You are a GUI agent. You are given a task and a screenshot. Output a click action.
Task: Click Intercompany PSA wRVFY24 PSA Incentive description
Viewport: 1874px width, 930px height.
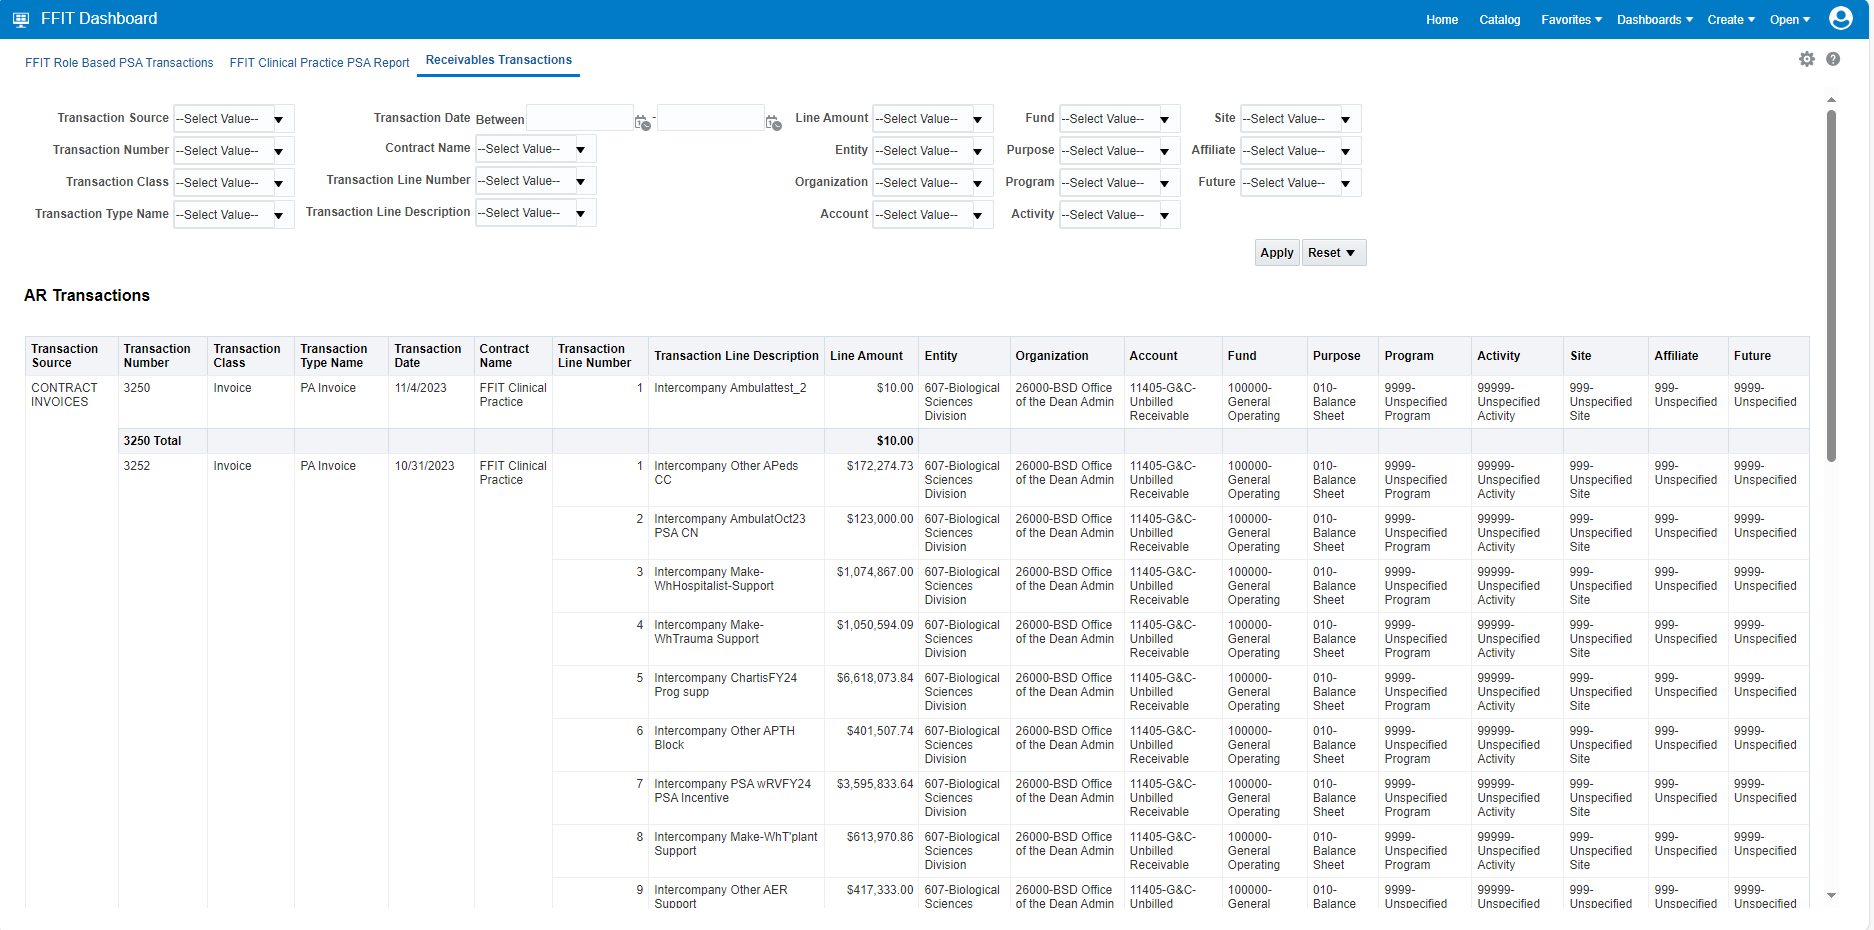tap(732, 791)
